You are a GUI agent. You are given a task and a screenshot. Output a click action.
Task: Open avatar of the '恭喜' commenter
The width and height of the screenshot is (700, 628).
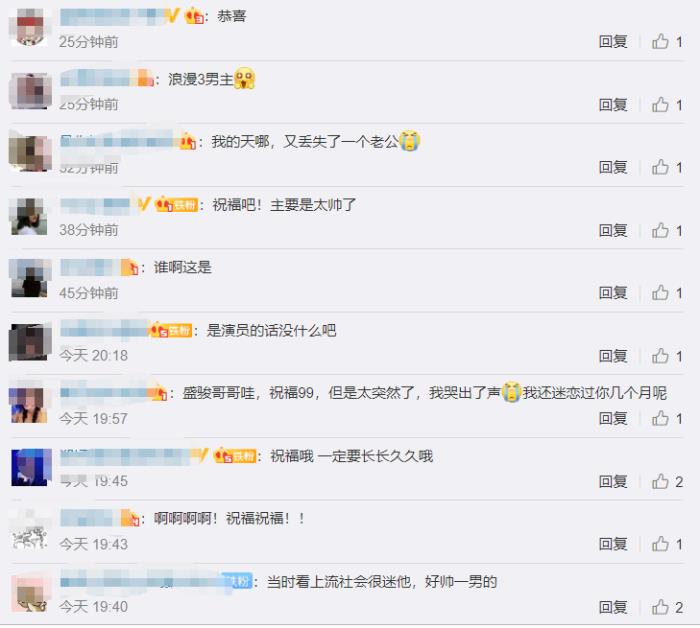[29, 28]
